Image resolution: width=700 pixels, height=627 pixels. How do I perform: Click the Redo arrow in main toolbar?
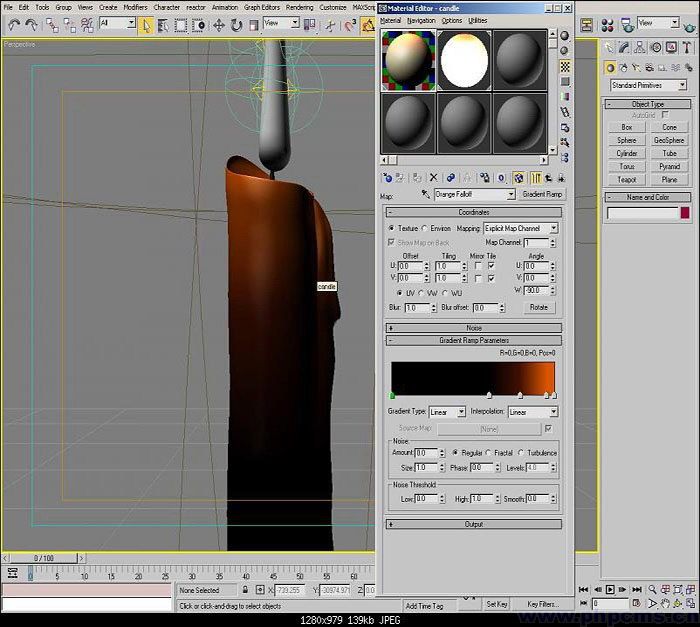coord(31,25)
